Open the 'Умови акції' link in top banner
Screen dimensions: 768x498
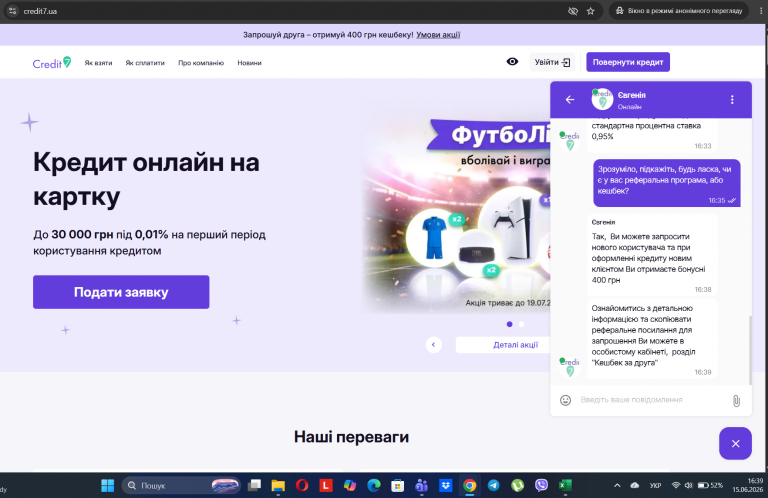[438, 35]
